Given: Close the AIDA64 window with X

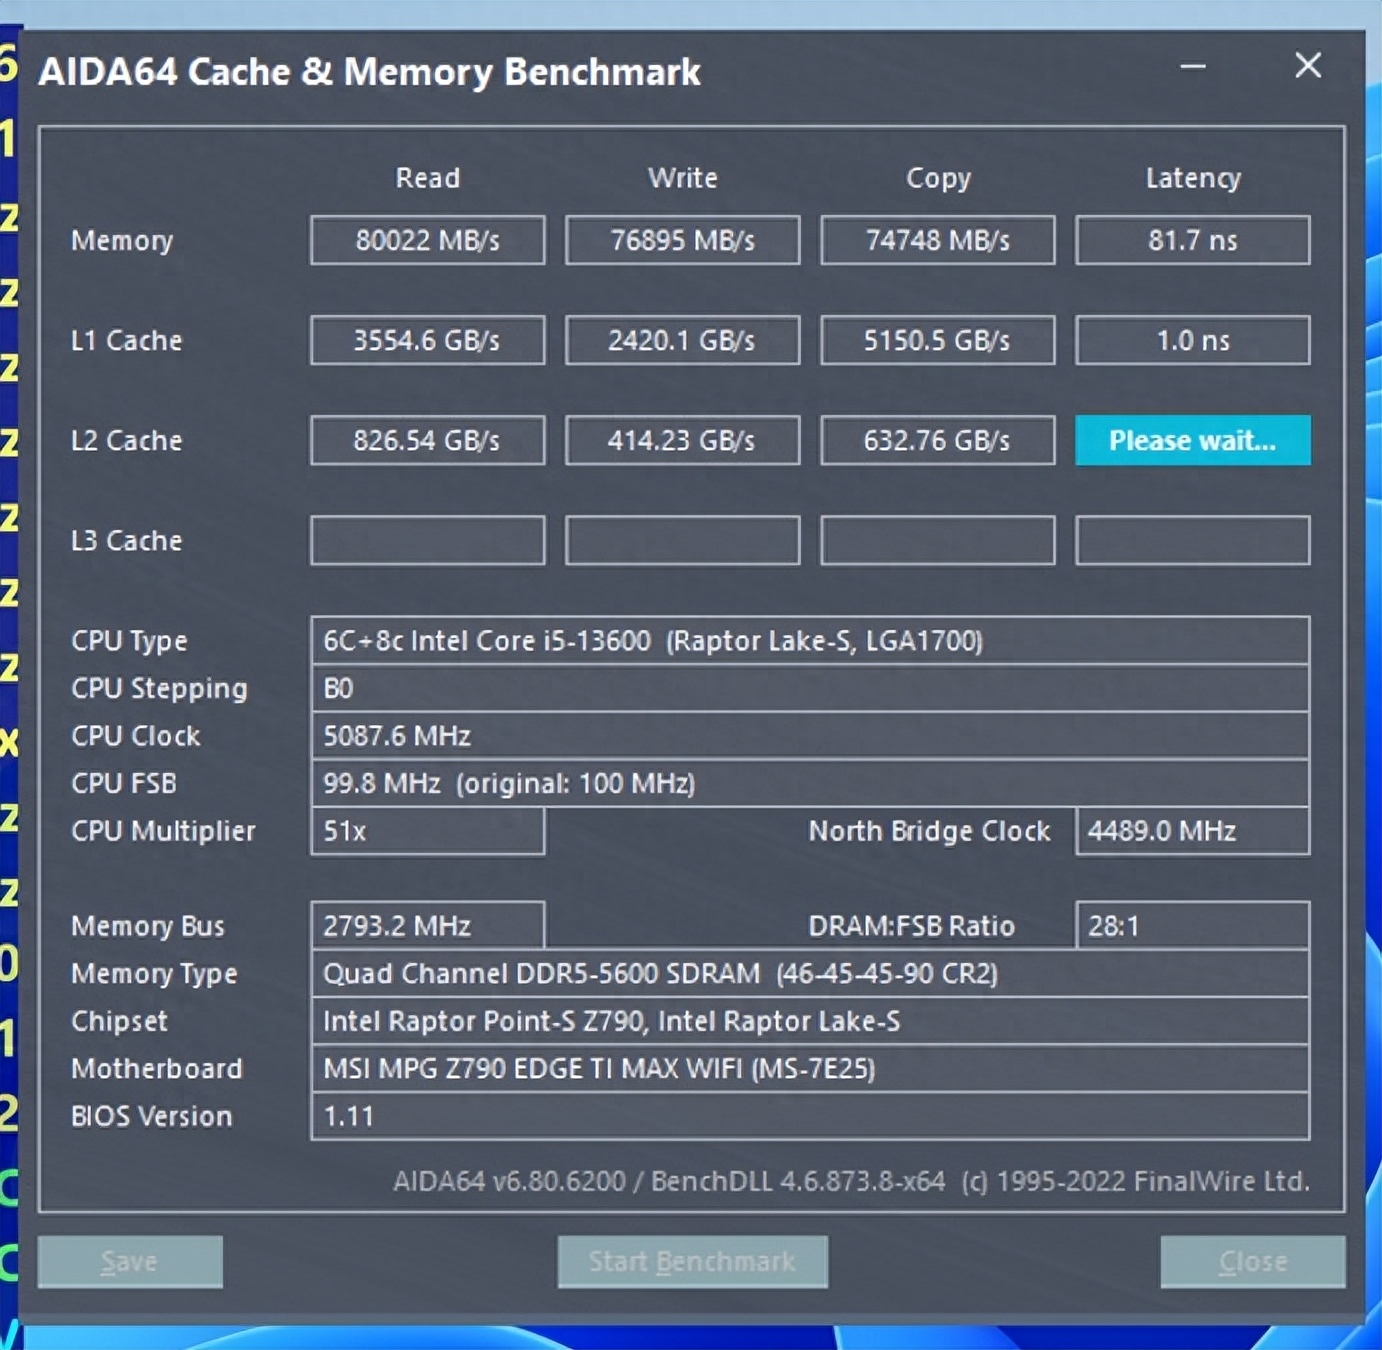Looking at the screenshot, I should tap(1308, 66).
